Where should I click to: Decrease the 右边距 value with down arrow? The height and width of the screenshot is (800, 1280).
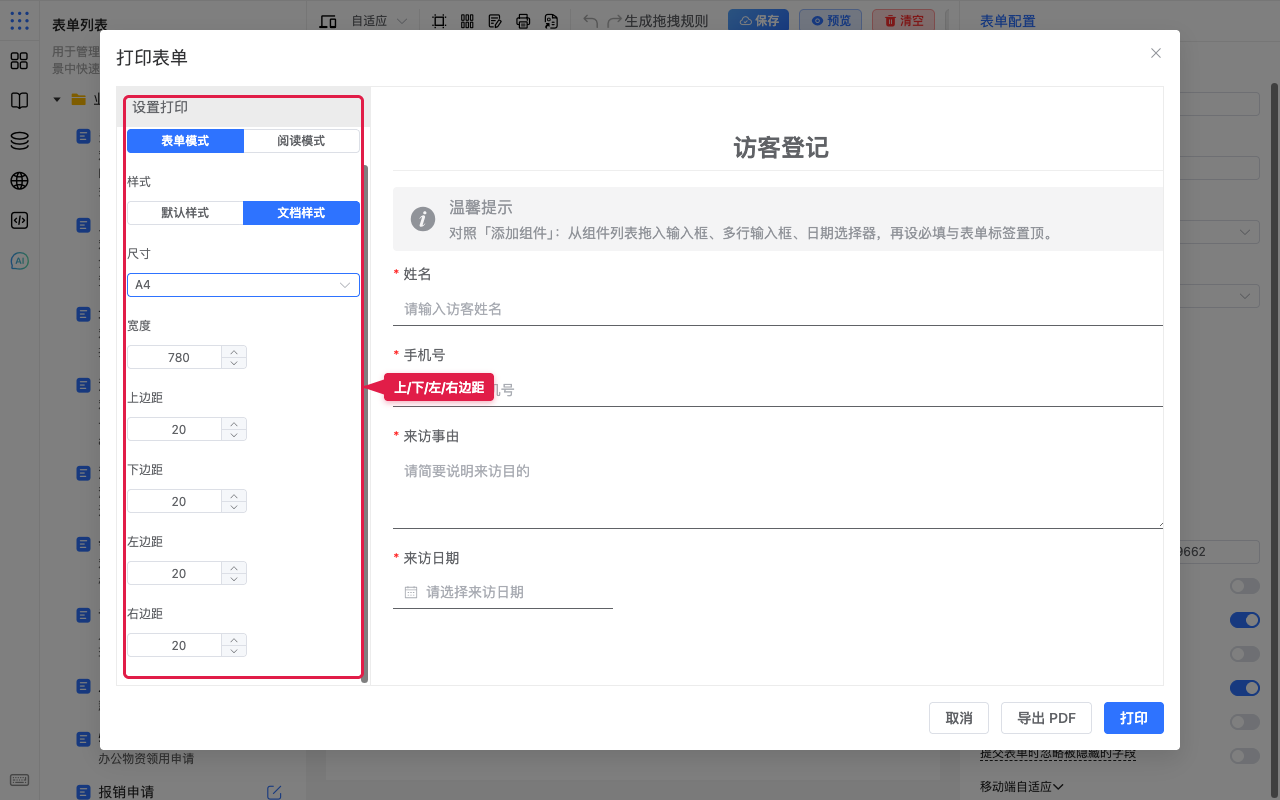[x=234, y=651]
